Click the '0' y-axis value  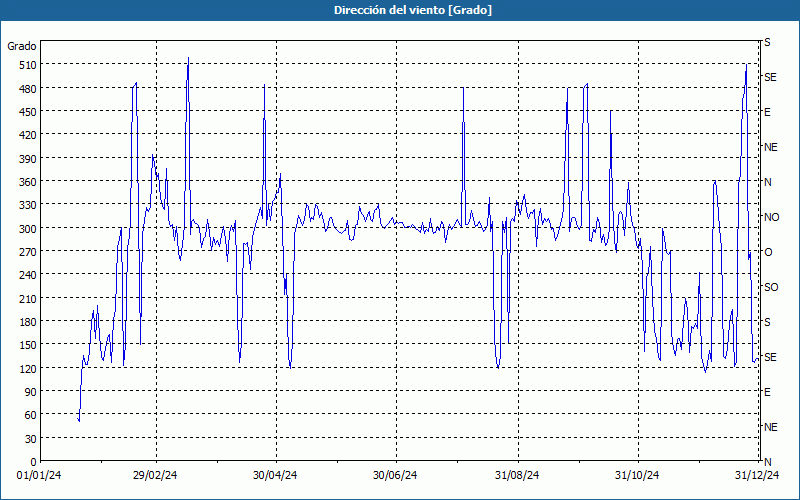(34, 462)
